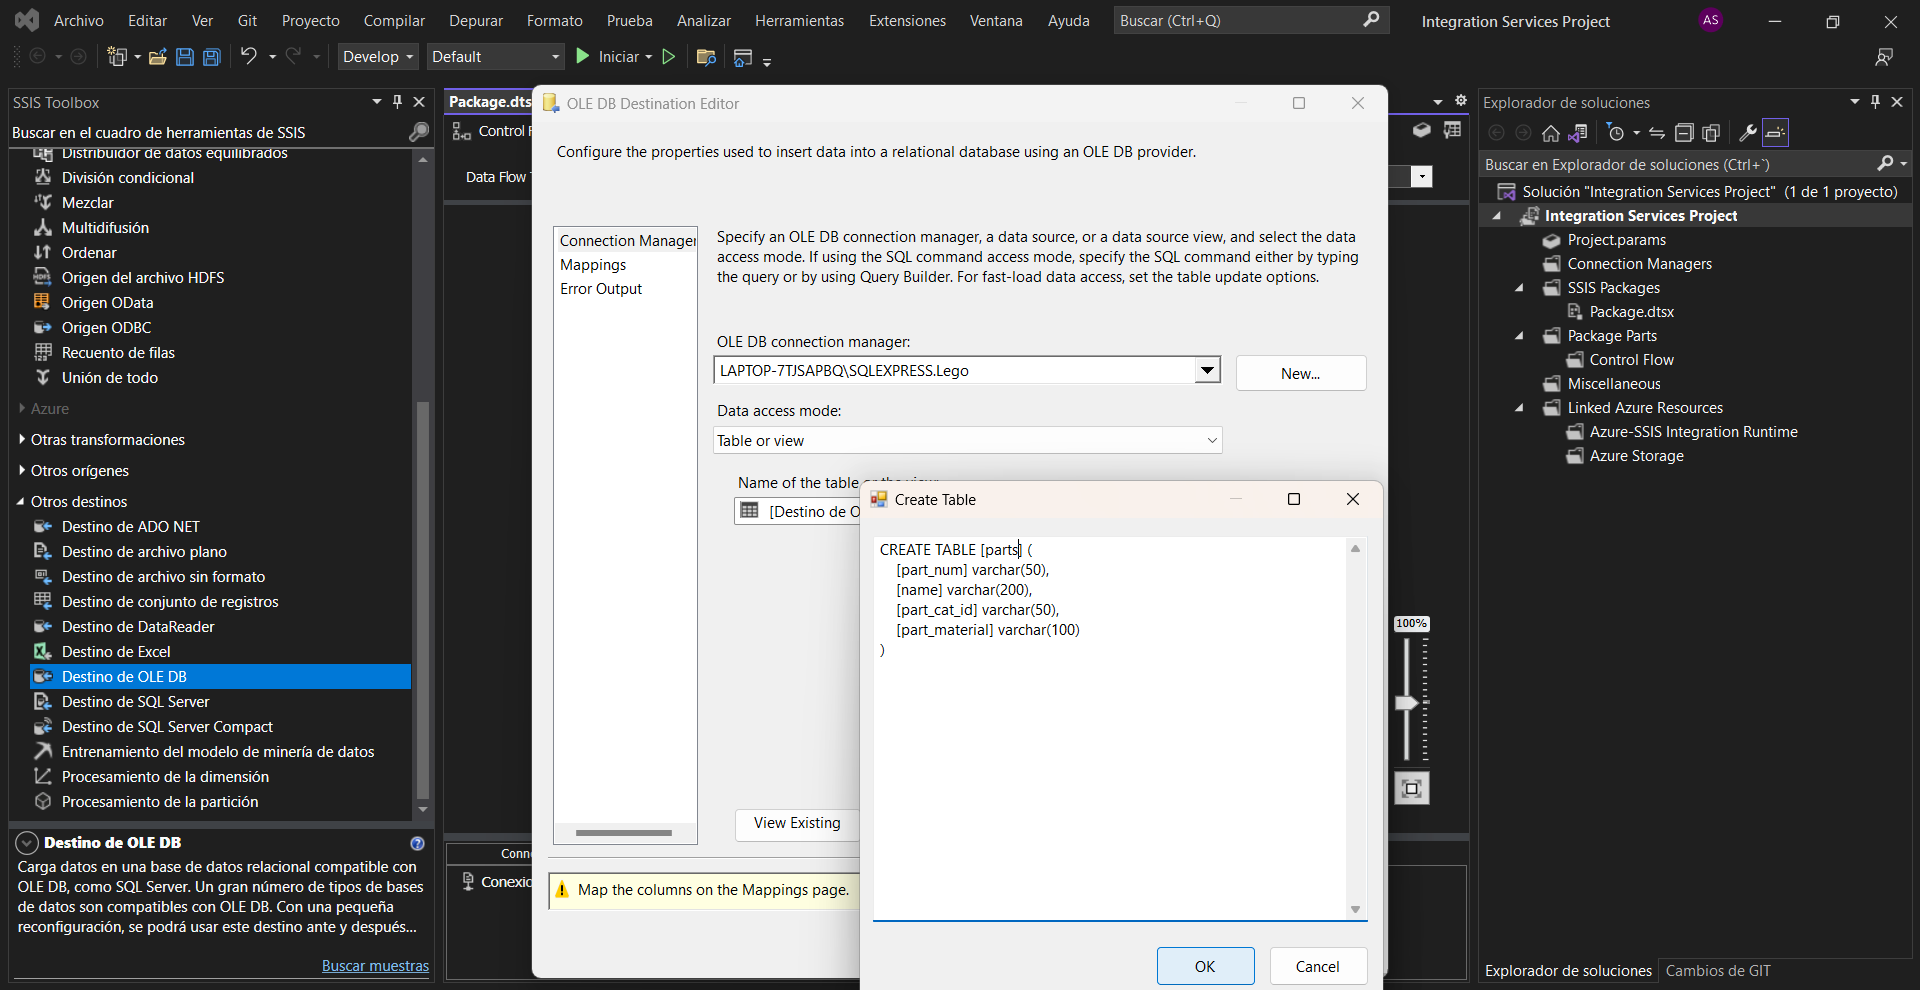Screen dimensions: 1920x990
Task: Expand the Otras transformaciones toolbox group
Action: click(x=22, y=440)
